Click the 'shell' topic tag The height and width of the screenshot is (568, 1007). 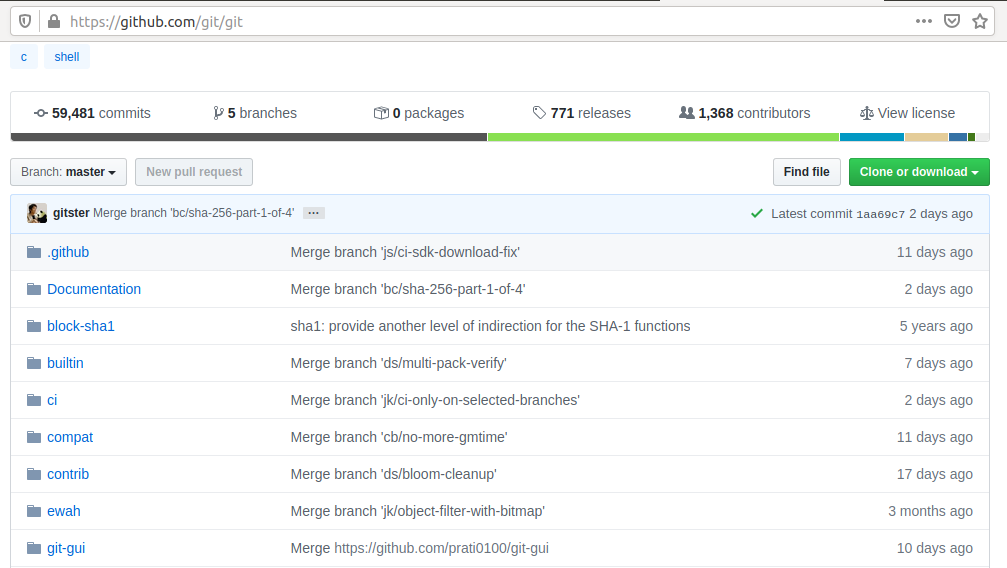coord(67,57)
